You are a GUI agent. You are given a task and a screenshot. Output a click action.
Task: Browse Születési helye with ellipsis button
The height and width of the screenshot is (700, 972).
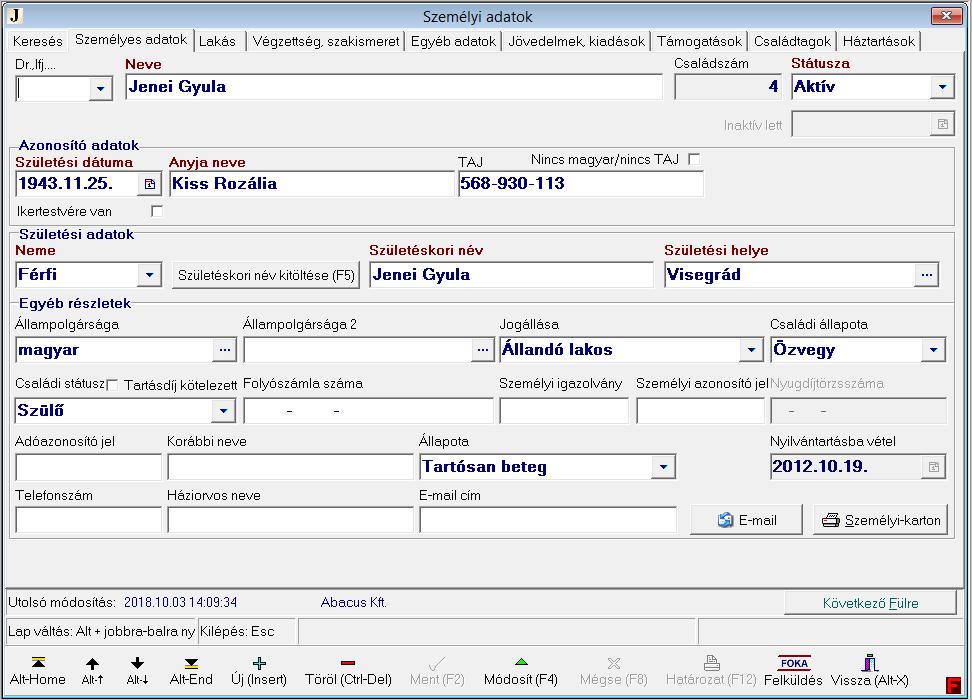[x=926, y=275]
